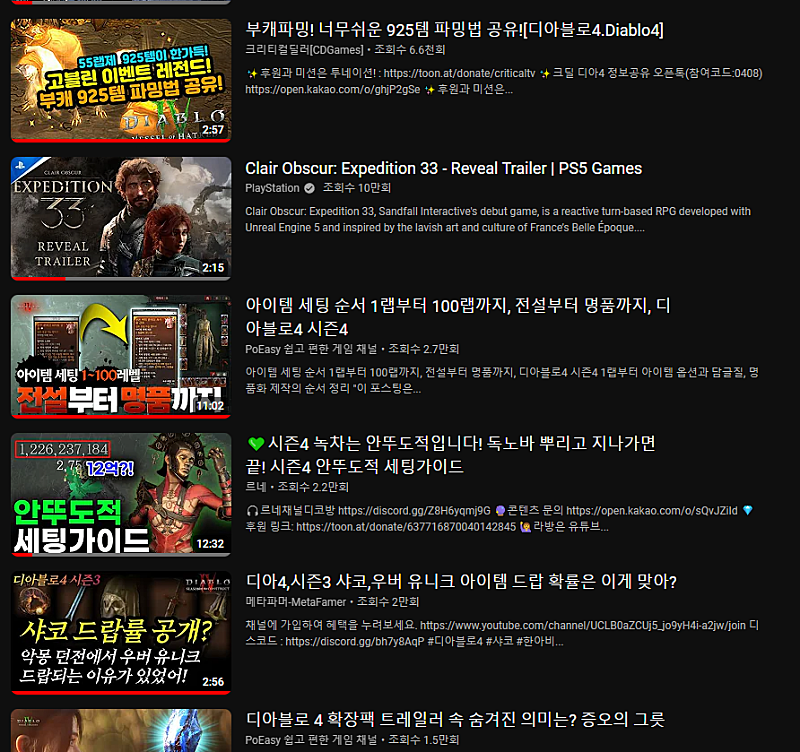Click the 2:57 duration badge
Viewport: 800px width, 752px height.
213,130
